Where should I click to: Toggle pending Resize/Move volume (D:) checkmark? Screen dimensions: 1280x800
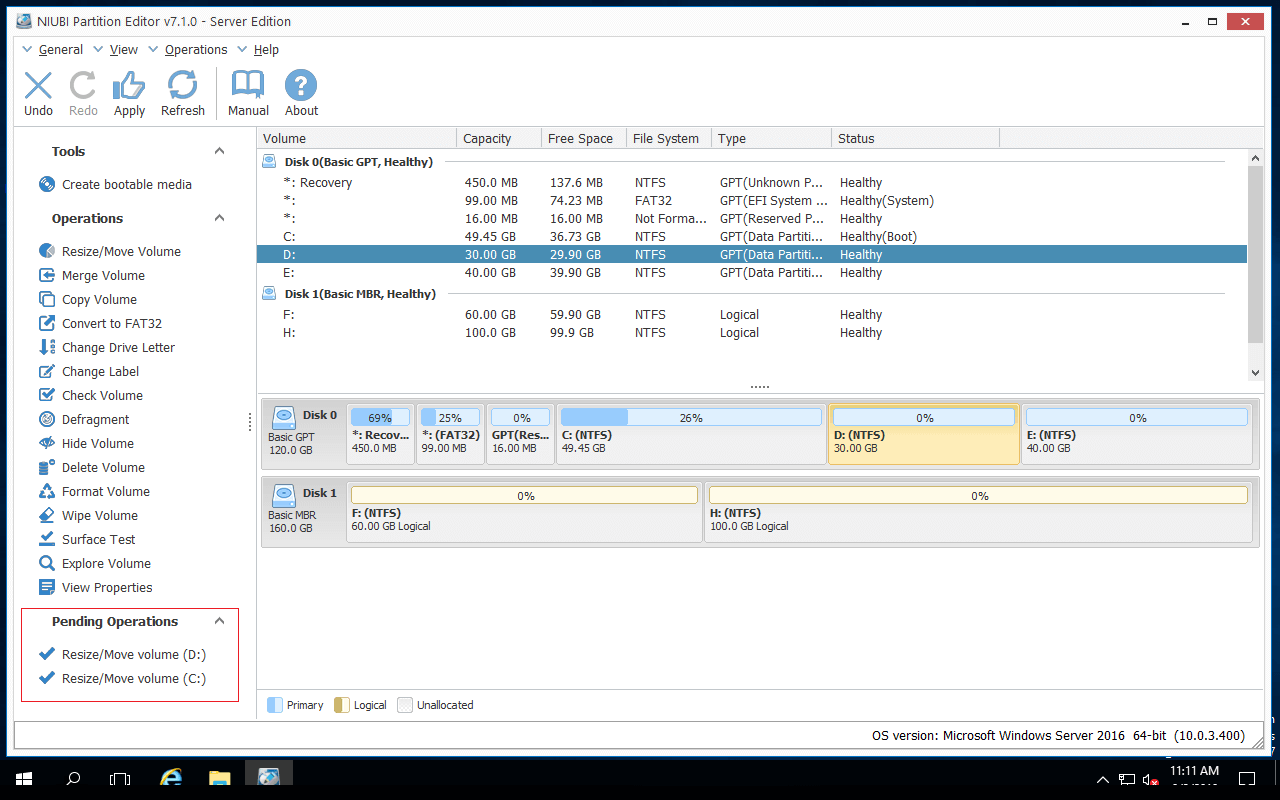point(46,654)
